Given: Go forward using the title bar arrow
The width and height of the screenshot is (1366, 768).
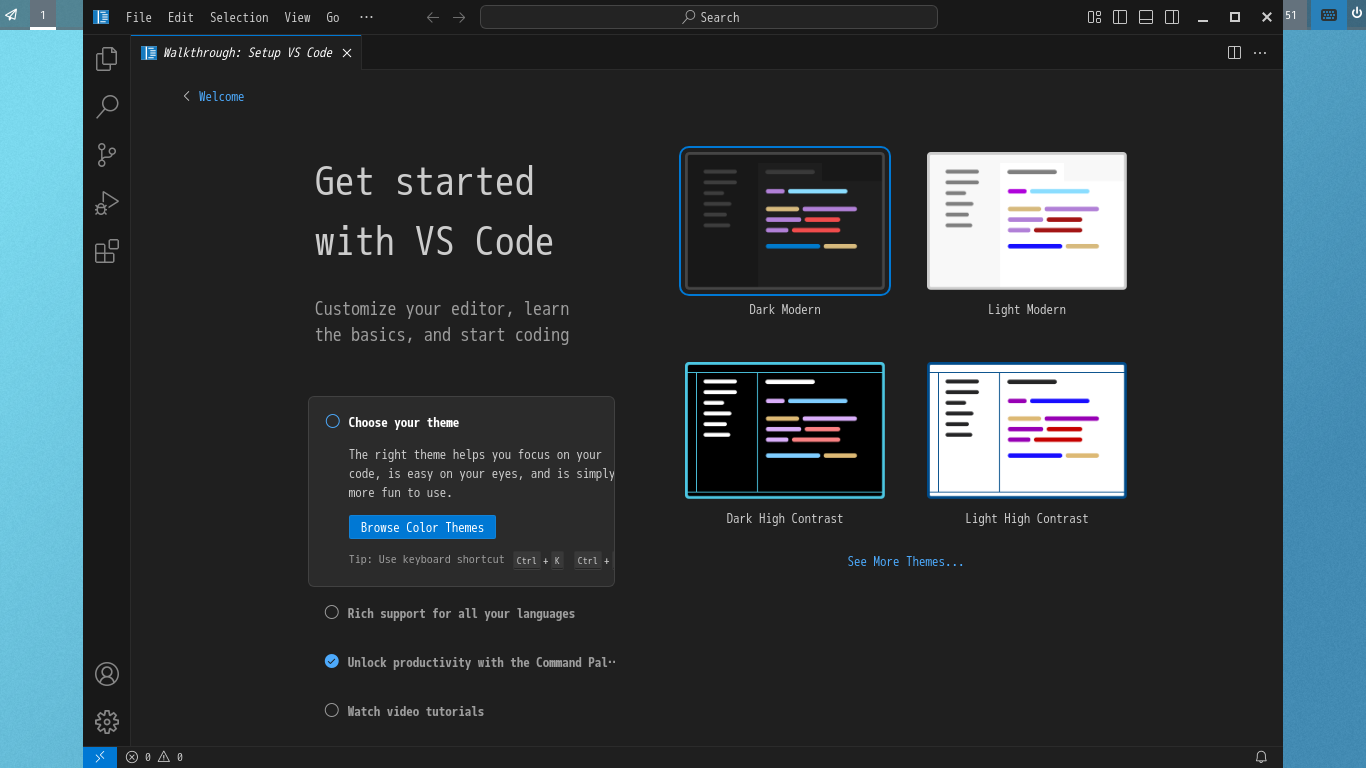Looking at the screenshot, I should pyautogui.click(x=459, y=17).
